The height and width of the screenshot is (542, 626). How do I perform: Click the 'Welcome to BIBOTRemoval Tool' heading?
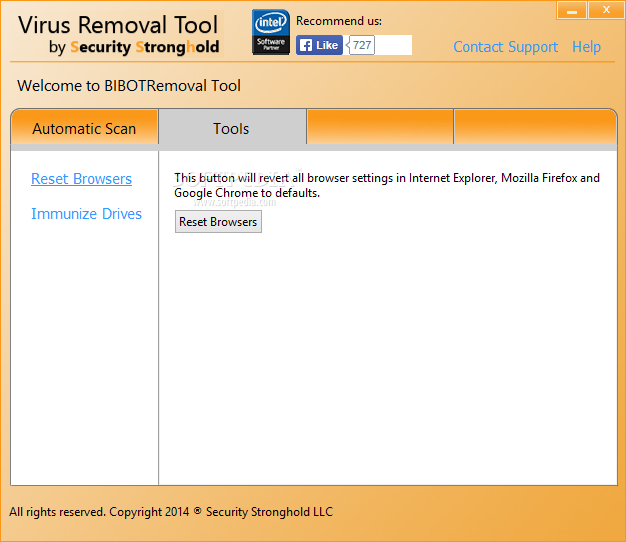pyautogui.click(x=129, y=86)
